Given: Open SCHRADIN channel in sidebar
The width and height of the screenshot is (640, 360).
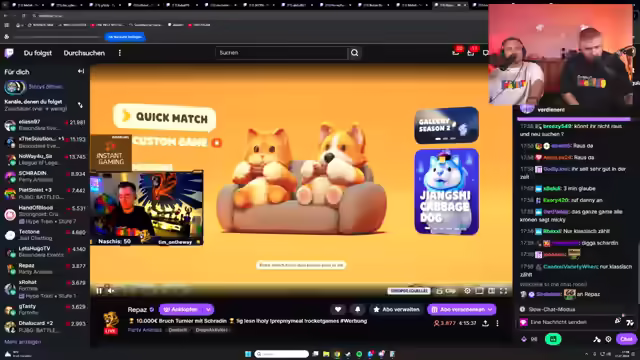Looking at the screenshot, I should click(x=45, y=176).
